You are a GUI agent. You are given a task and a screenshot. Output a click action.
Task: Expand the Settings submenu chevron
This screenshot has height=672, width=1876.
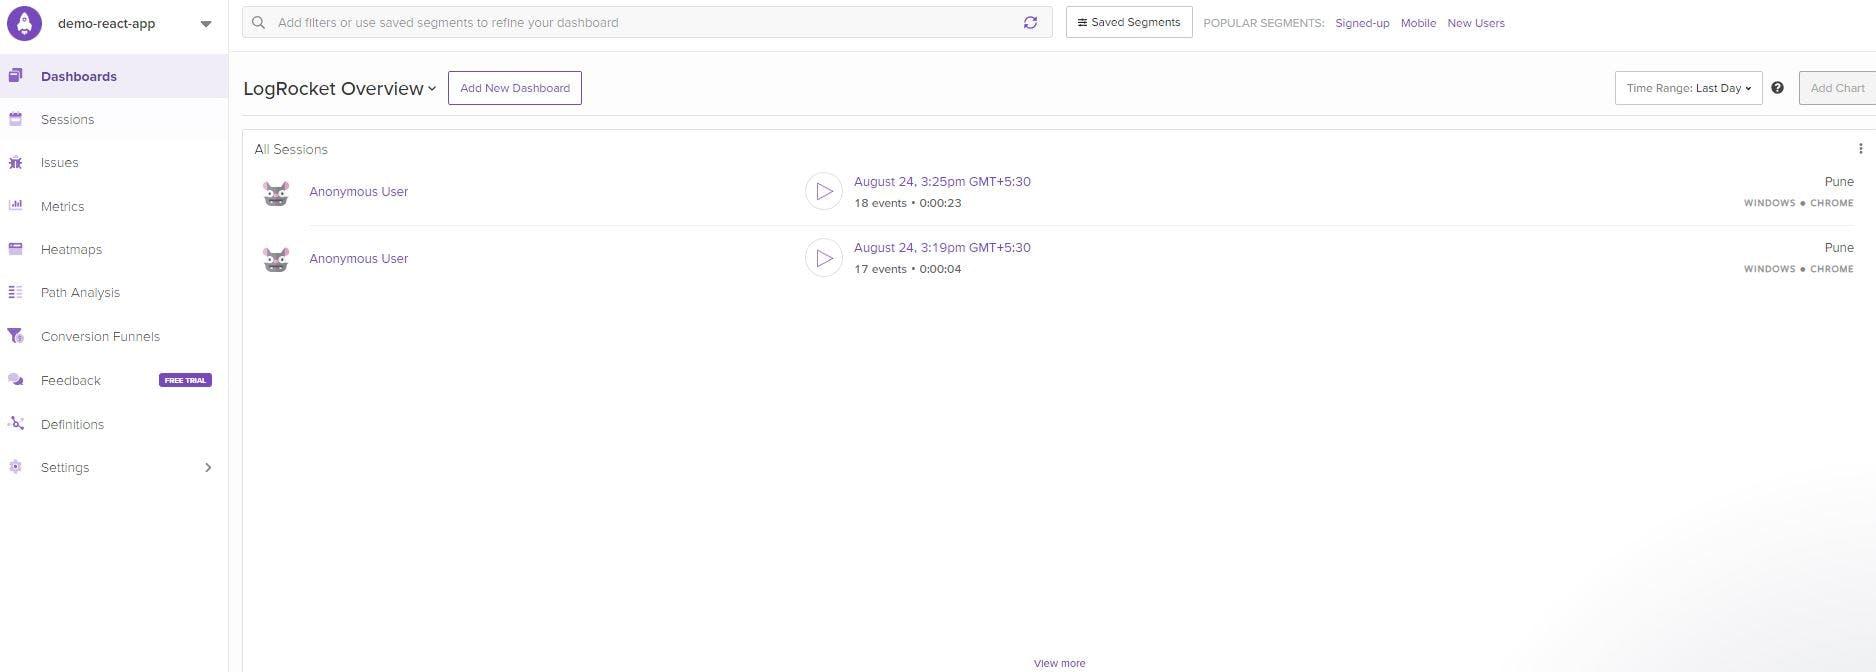click(x=208, y=468)
